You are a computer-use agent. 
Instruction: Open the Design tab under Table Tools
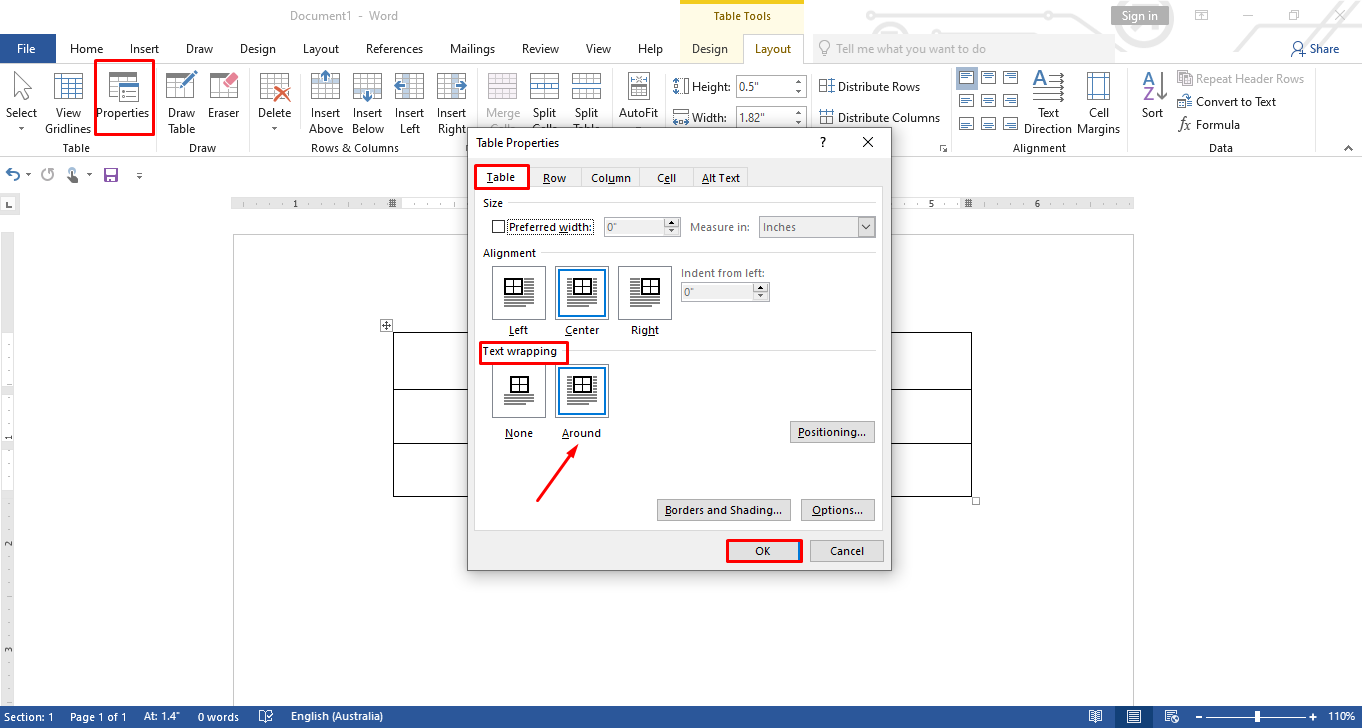pos(710,48)
